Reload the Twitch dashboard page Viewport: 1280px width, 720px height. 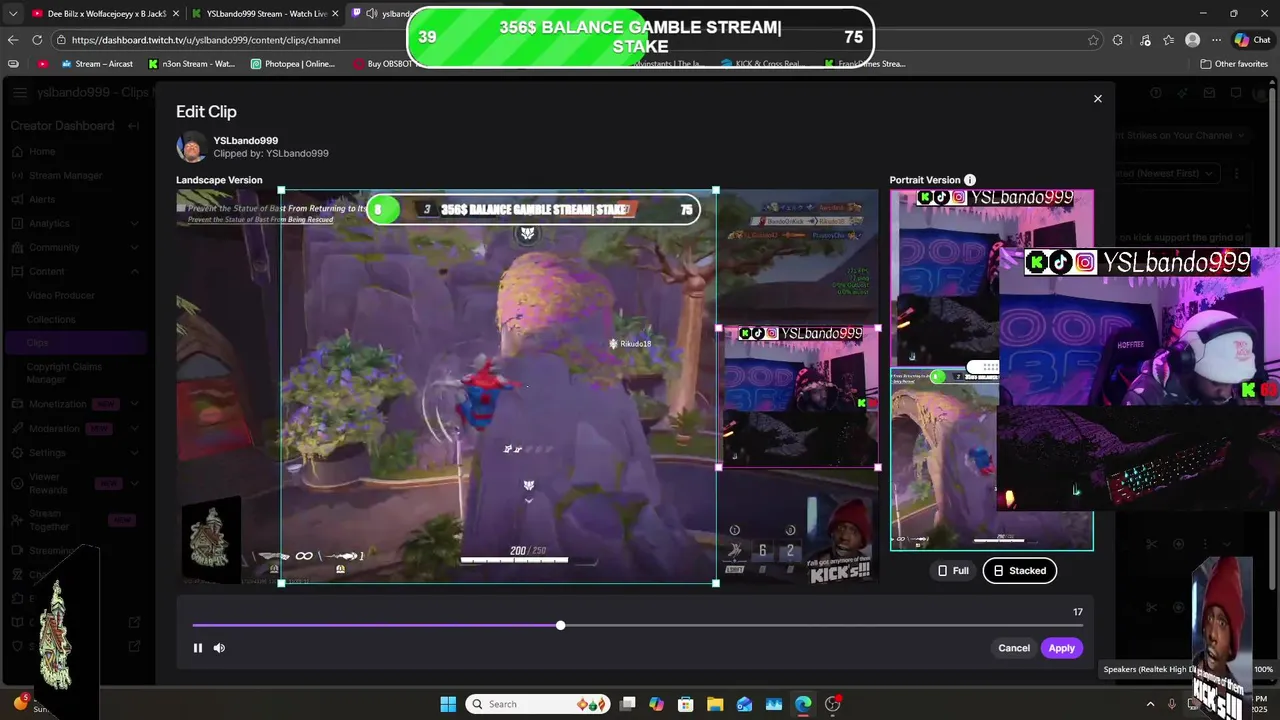pos(37,40)
